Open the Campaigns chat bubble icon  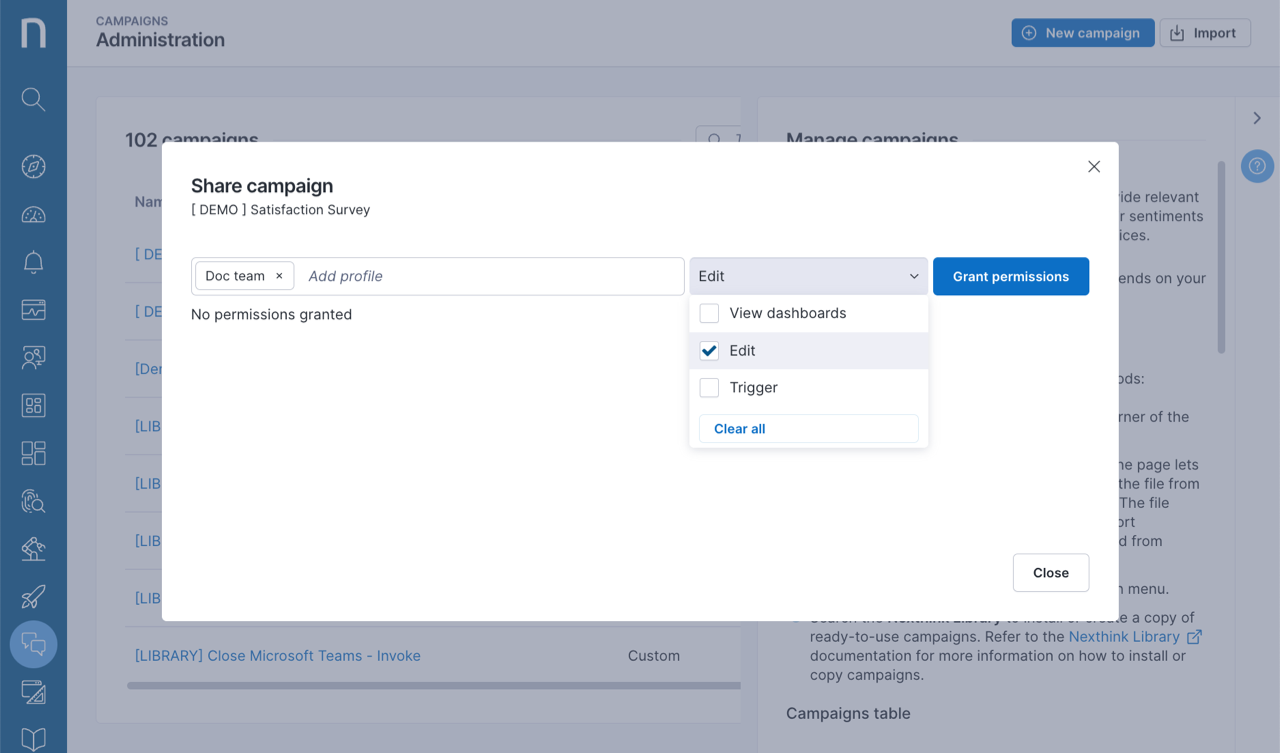tap(33, 644)
